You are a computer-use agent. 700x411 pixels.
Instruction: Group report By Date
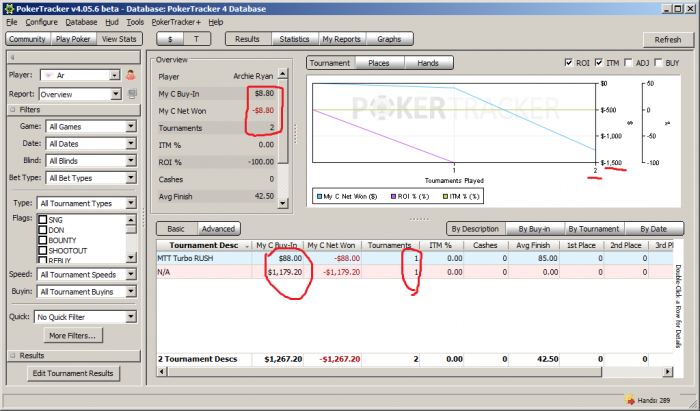[x=654, y=229]
